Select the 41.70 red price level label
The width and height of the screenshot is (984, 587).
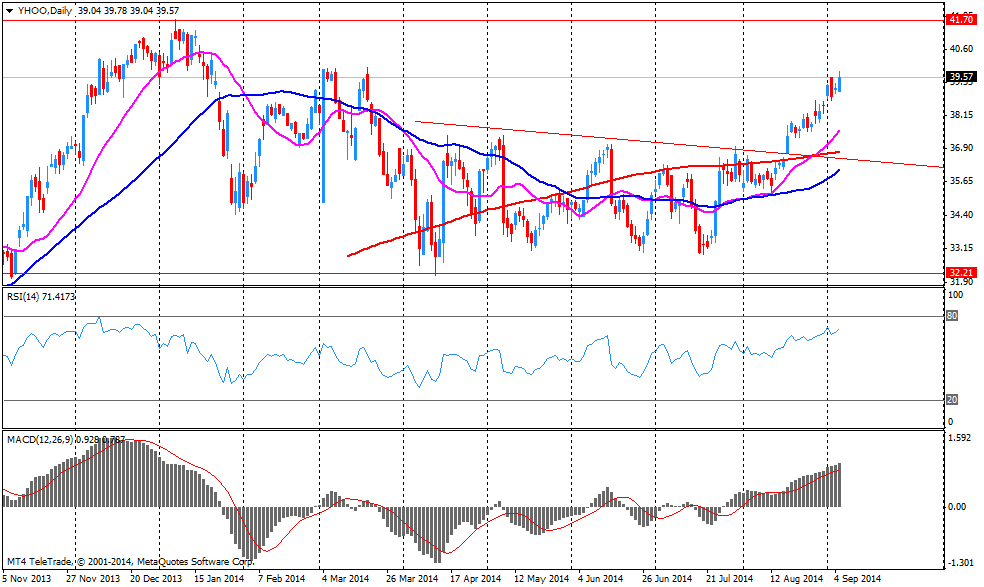[961, 20]
